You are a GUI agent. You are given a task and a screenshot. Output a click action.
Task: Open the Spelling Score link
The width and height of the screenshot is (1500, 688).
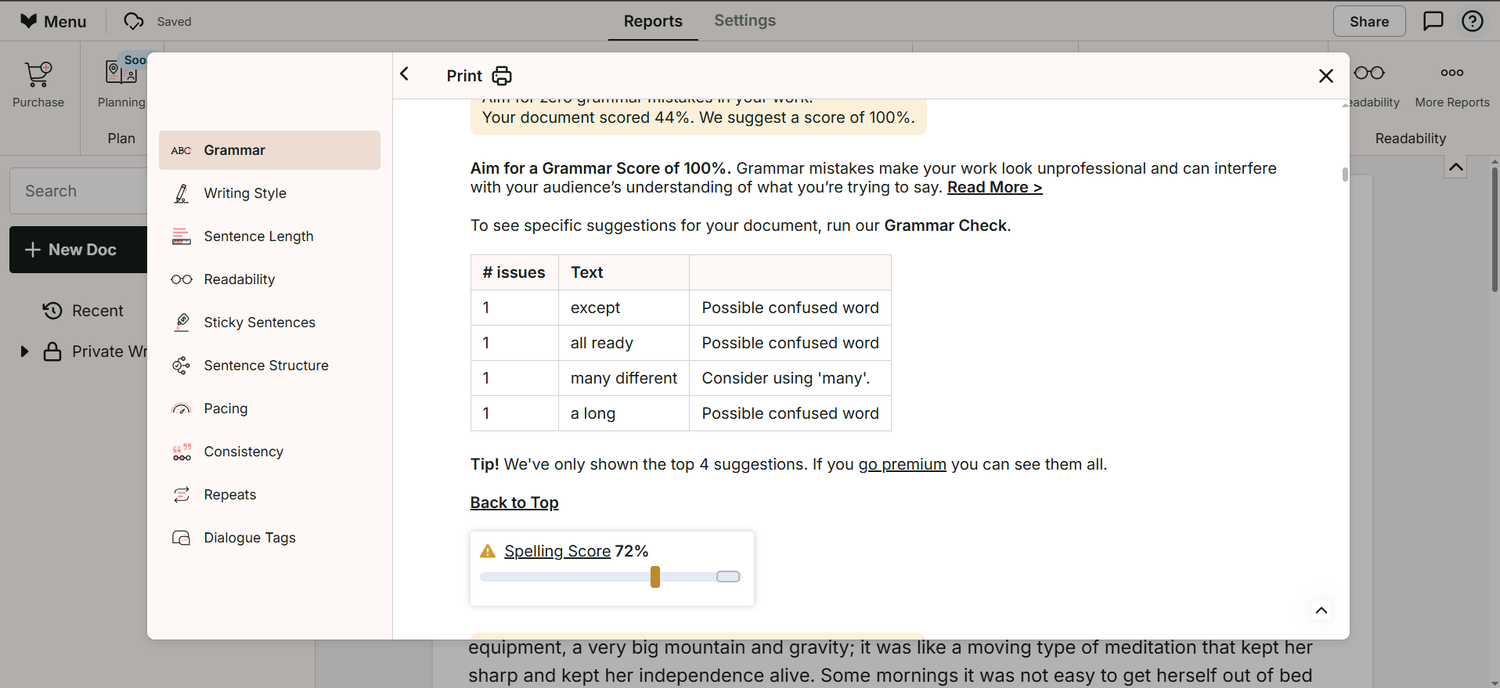point(557,551)
